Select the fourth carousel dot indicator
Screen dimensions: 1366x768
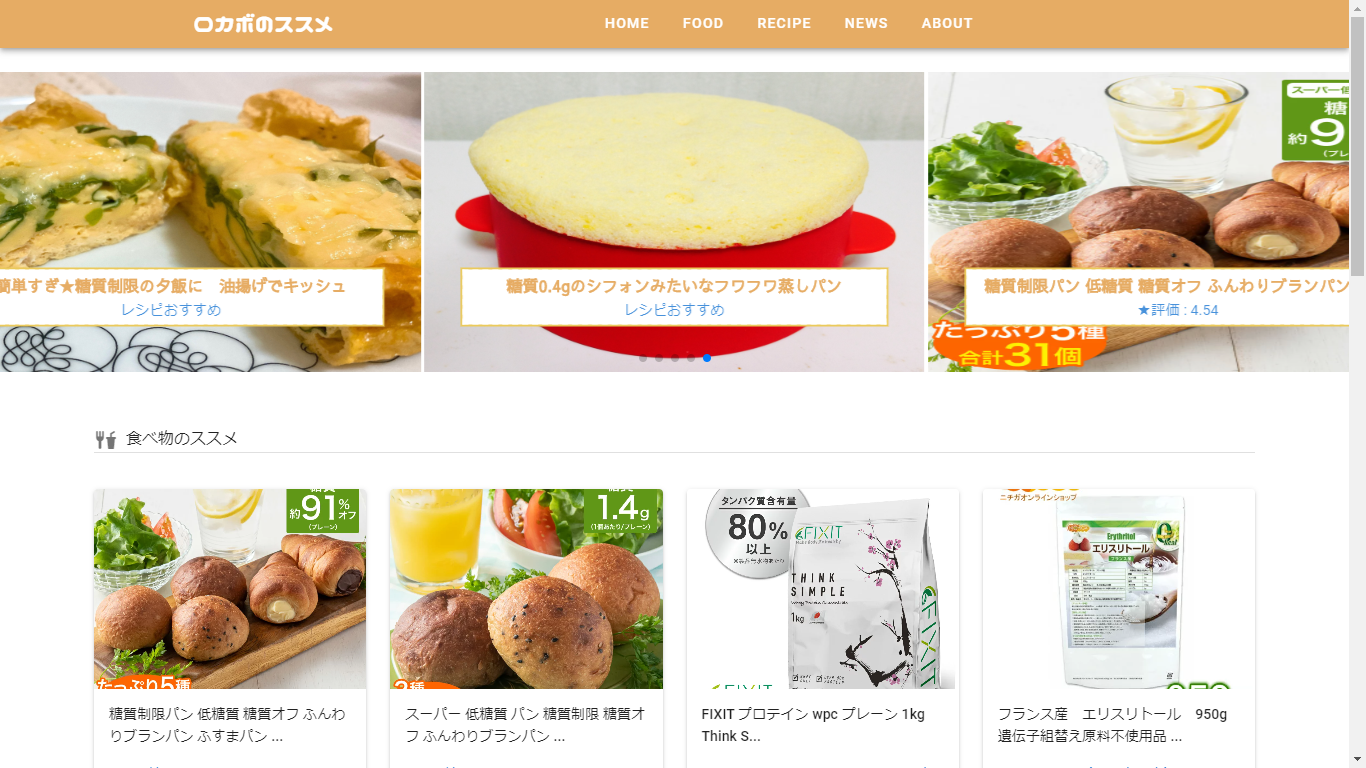point(691,358)
